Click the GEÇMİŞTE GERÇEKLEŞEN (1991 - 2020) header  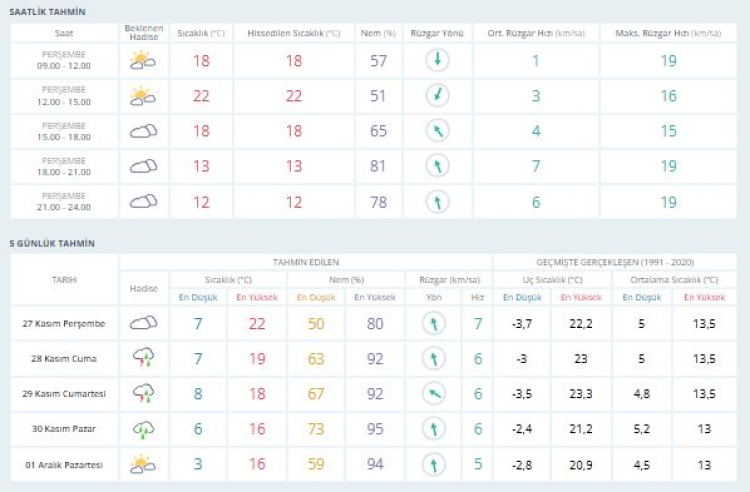point(620,261)
